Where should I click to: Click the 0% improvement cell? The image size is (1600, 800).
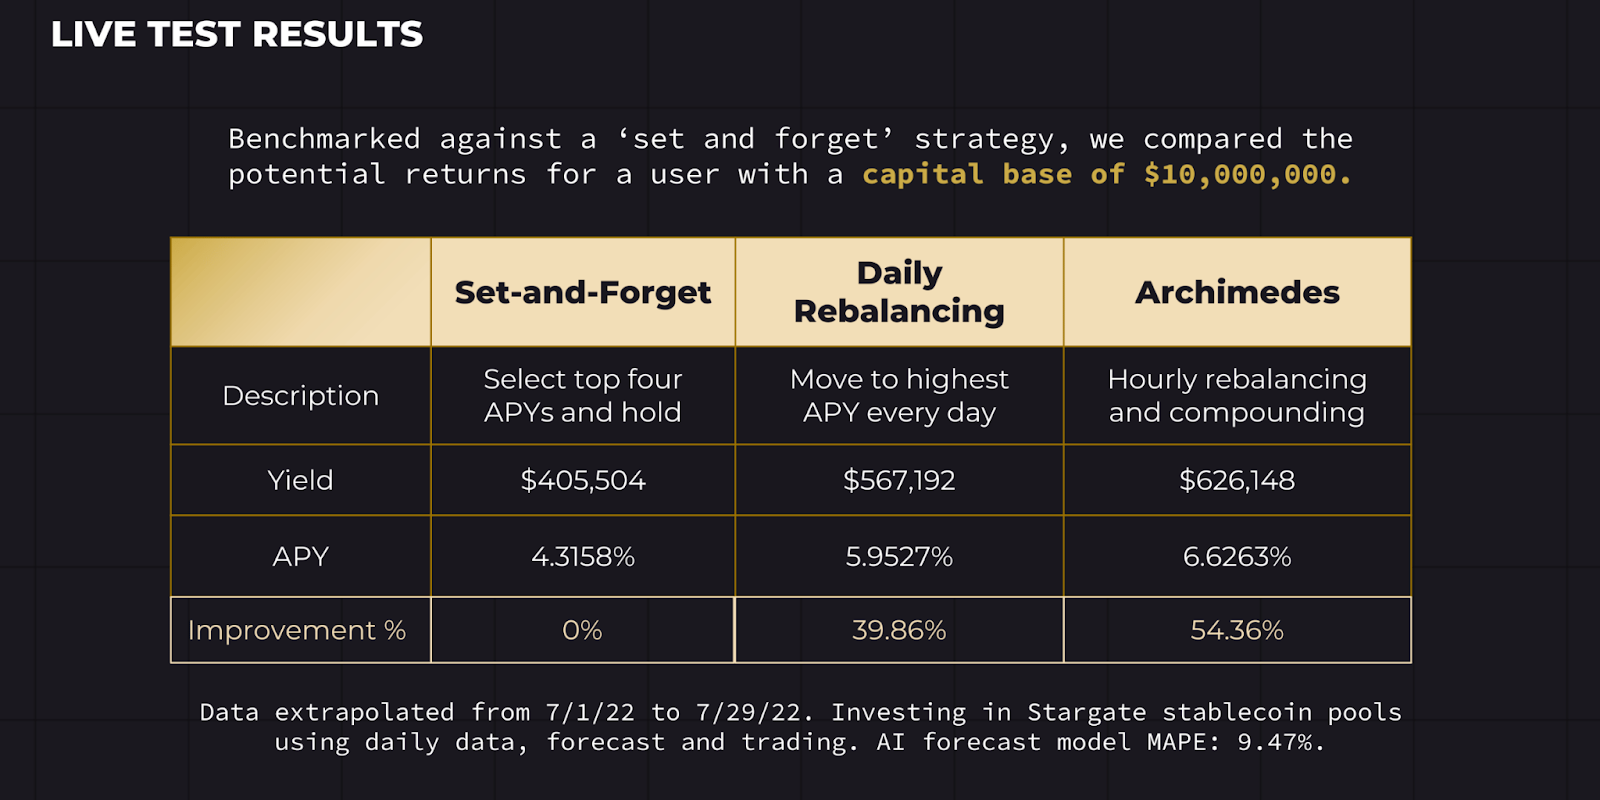coord(582,630)
